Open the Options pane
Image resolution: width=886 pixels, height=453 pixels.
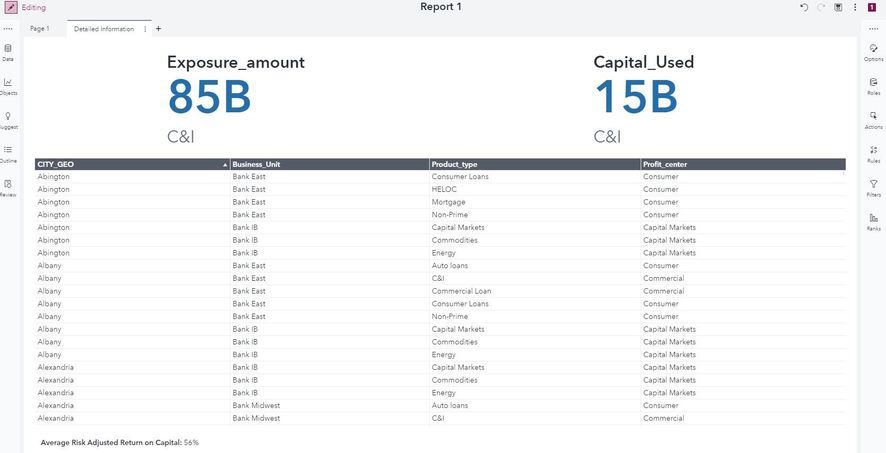point(873,51)
